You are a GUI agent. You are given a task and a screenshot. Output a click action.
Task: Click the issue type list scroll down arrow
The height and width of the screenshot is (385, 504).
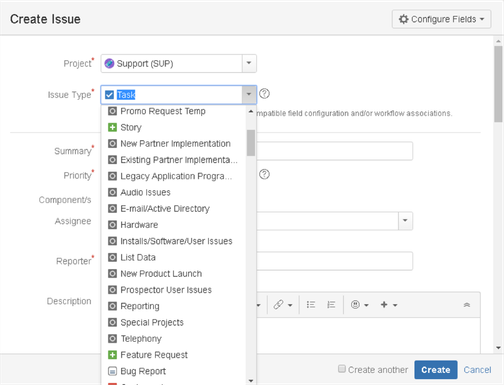tap(251, 380)
